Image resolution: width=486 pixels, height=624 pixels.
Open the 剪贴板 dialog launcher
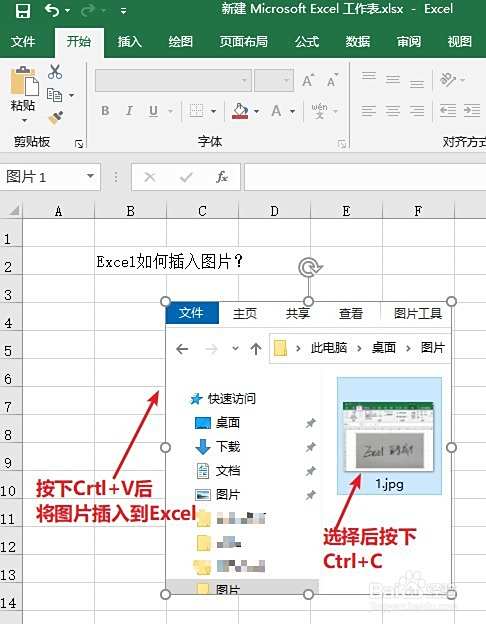tap(79, 144)
